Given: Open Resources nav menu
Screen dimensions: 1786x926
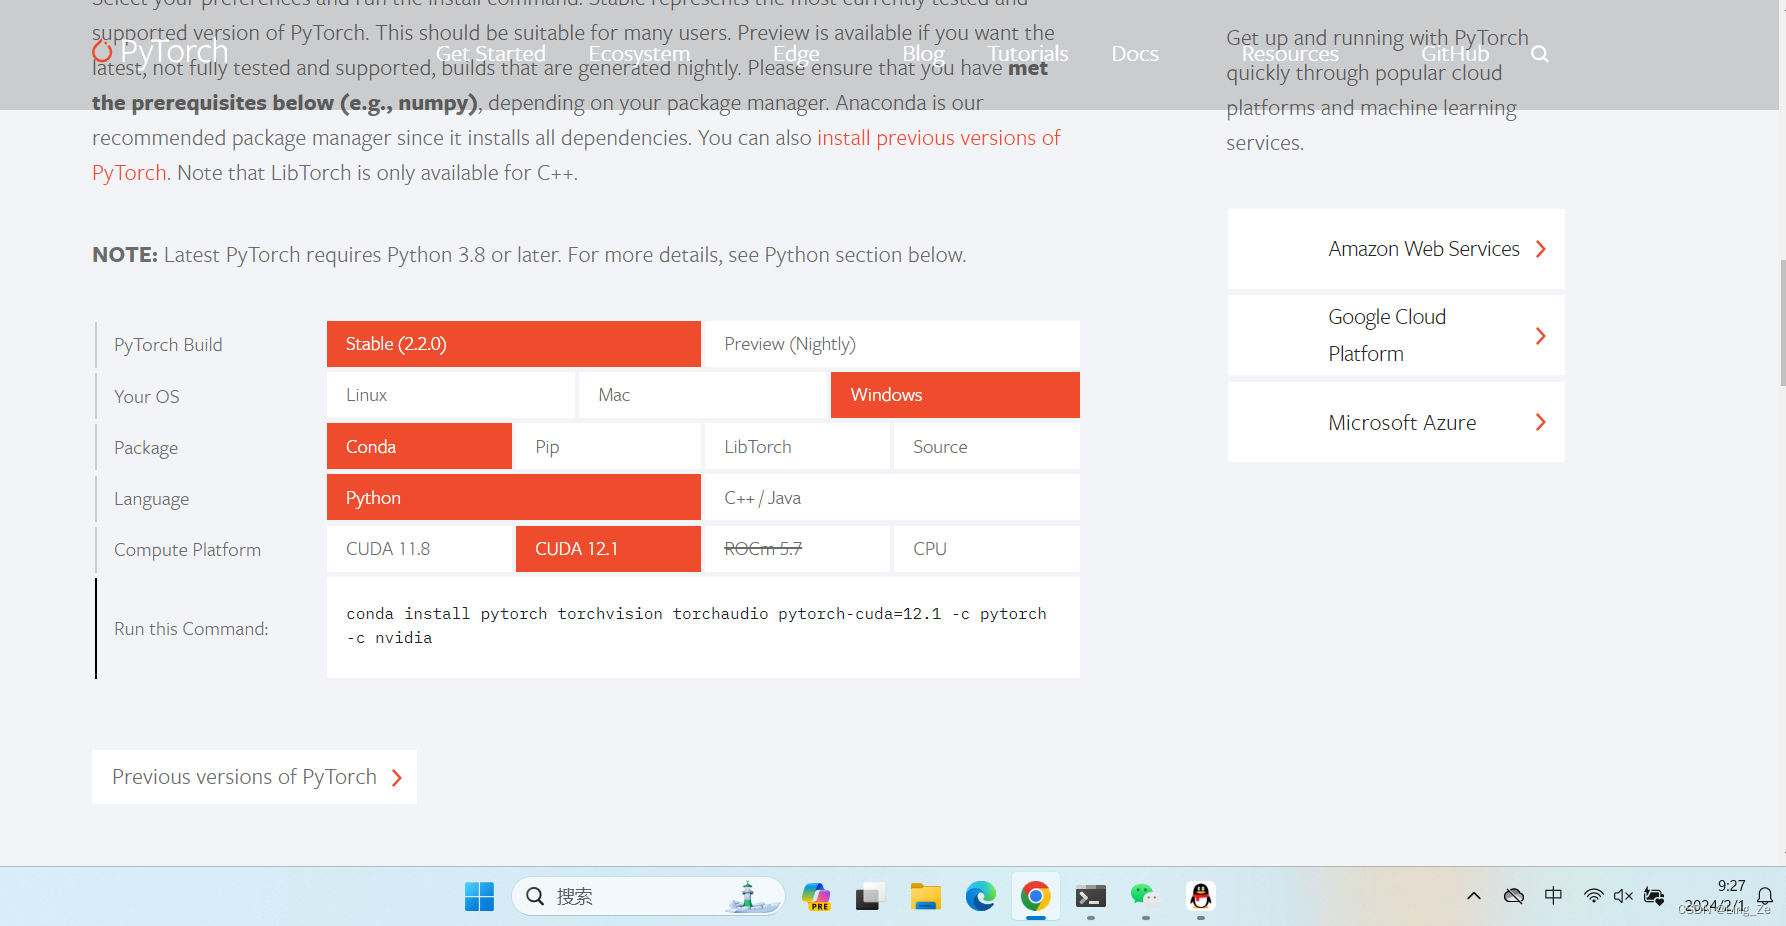Looking at the screenshot, I should click(1290, 54).
